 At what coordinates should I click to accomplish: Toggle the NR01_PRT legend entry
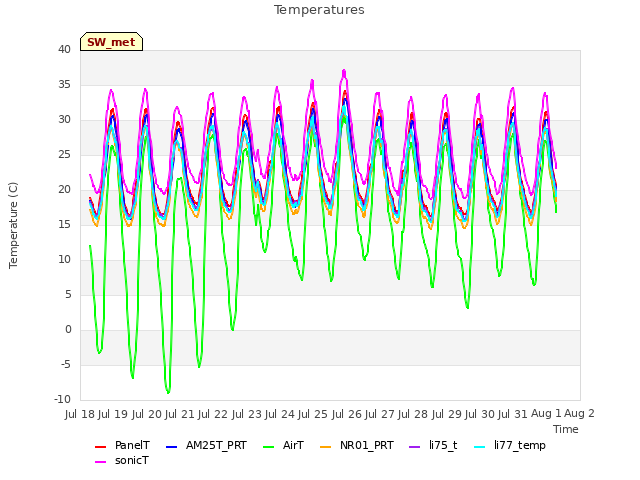[x=356, y=445]
